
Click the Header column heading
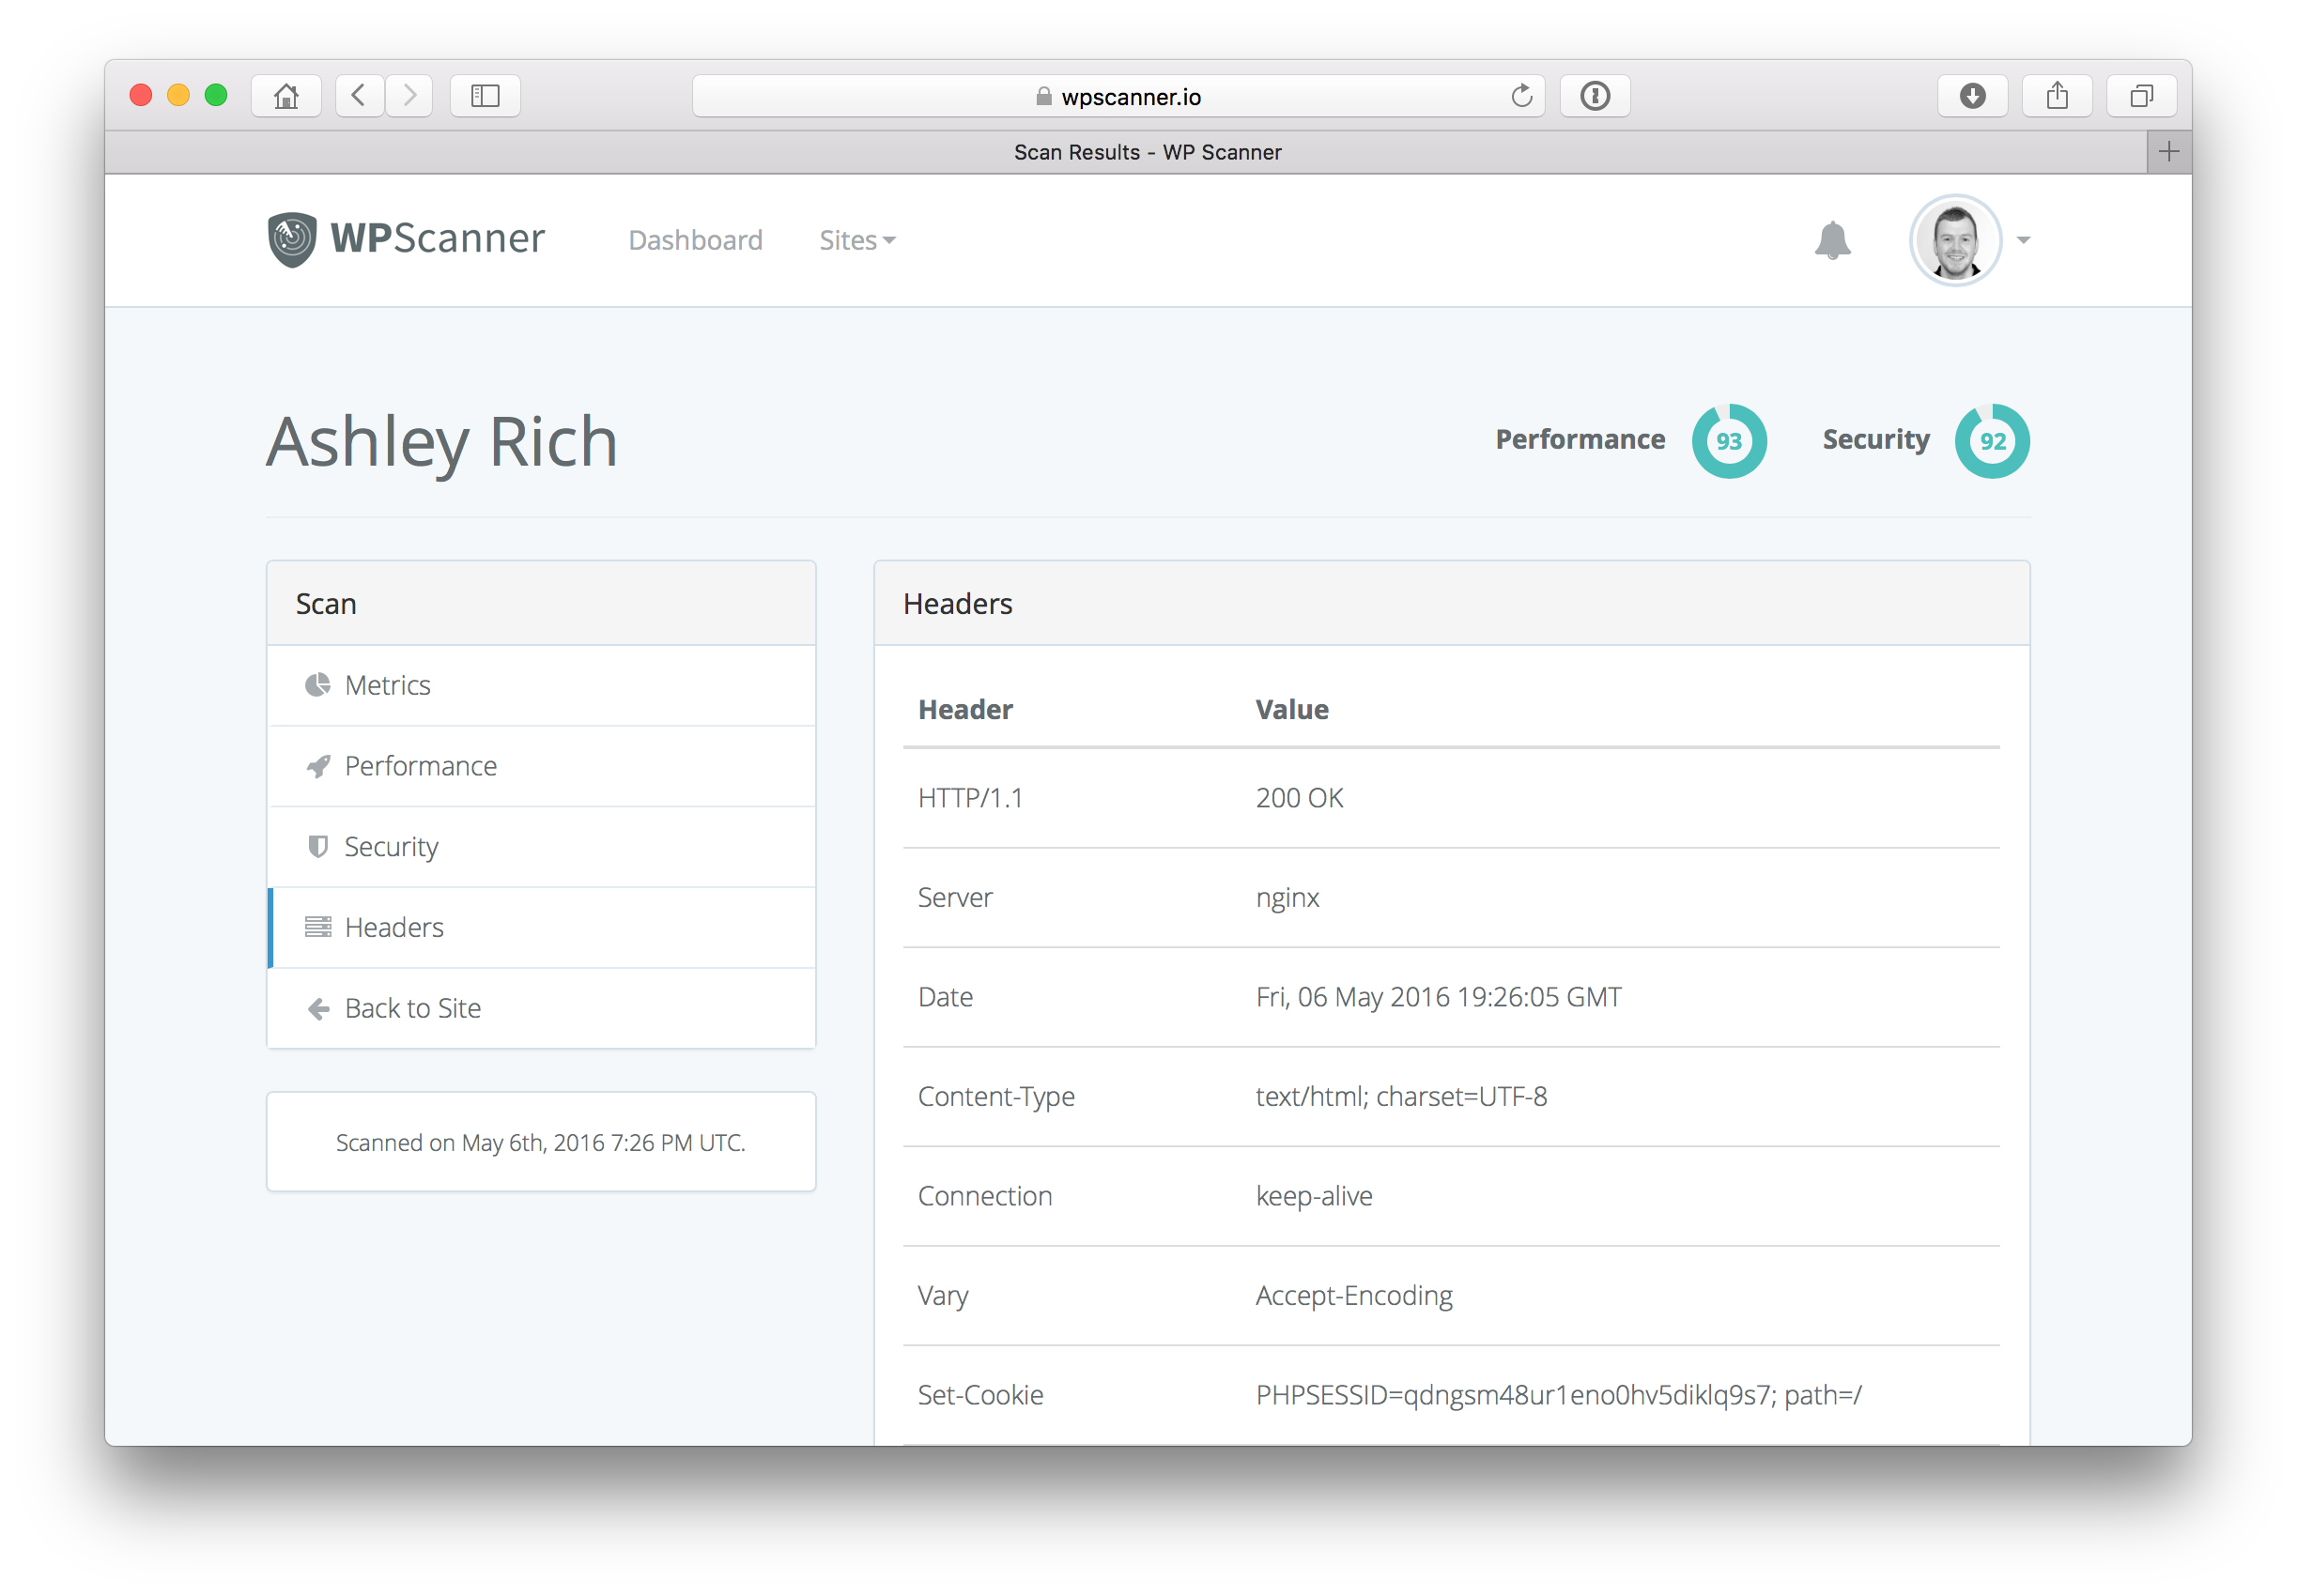pos(965,710)
